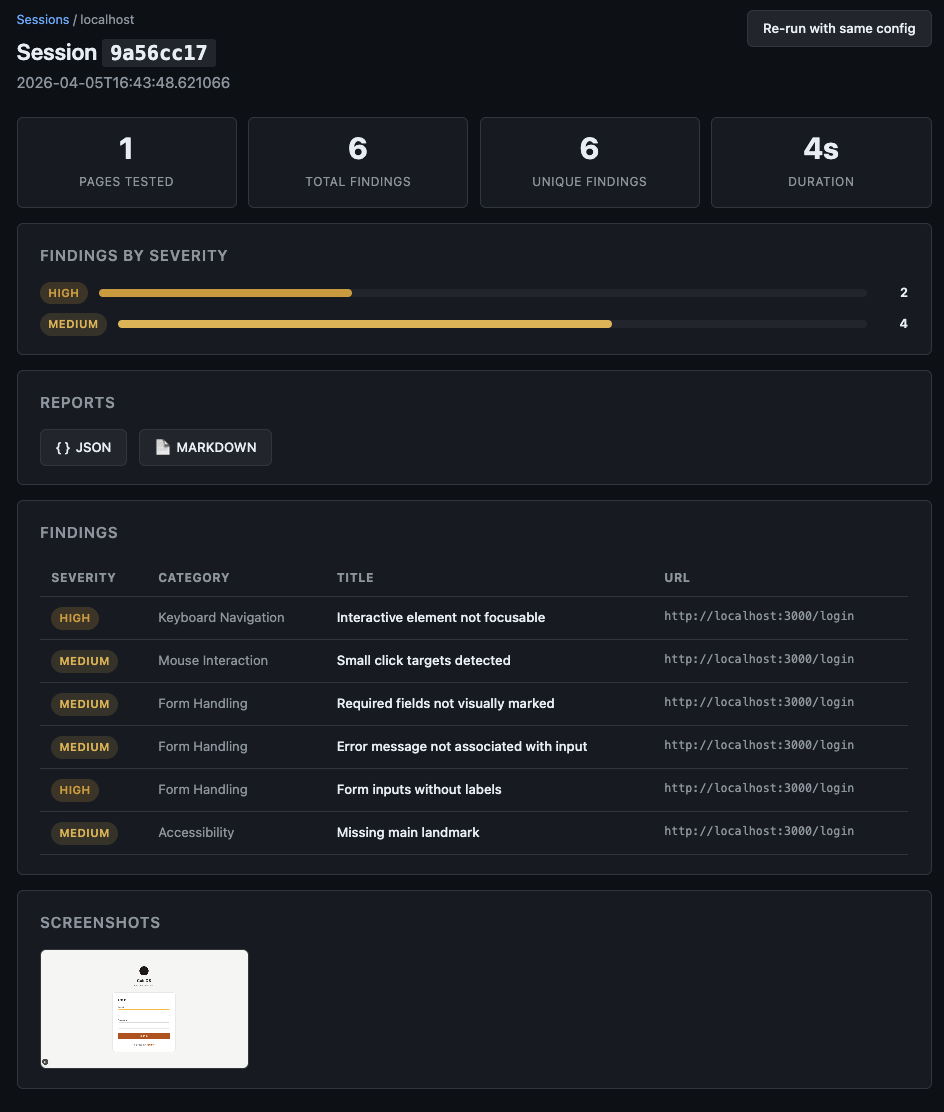
Task: Click MEDIUM badge in Small click targets row
Action: coord(84,661)
